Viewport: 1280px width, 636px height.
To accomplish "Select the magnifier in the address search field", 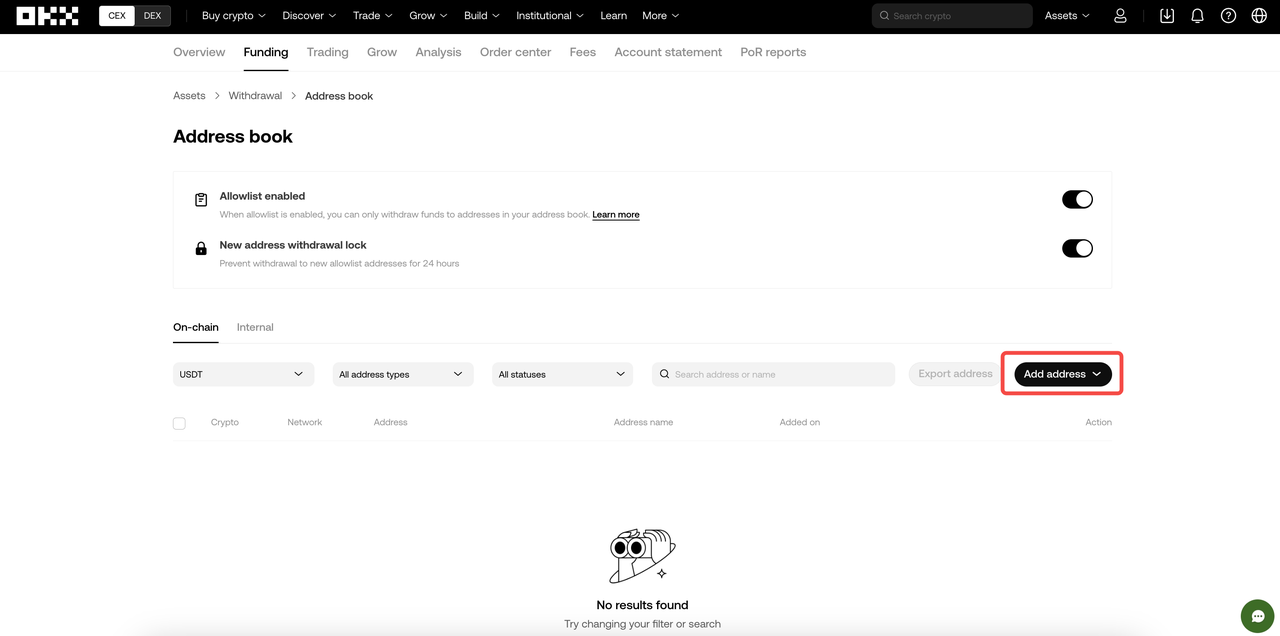I will click(664, 373).
